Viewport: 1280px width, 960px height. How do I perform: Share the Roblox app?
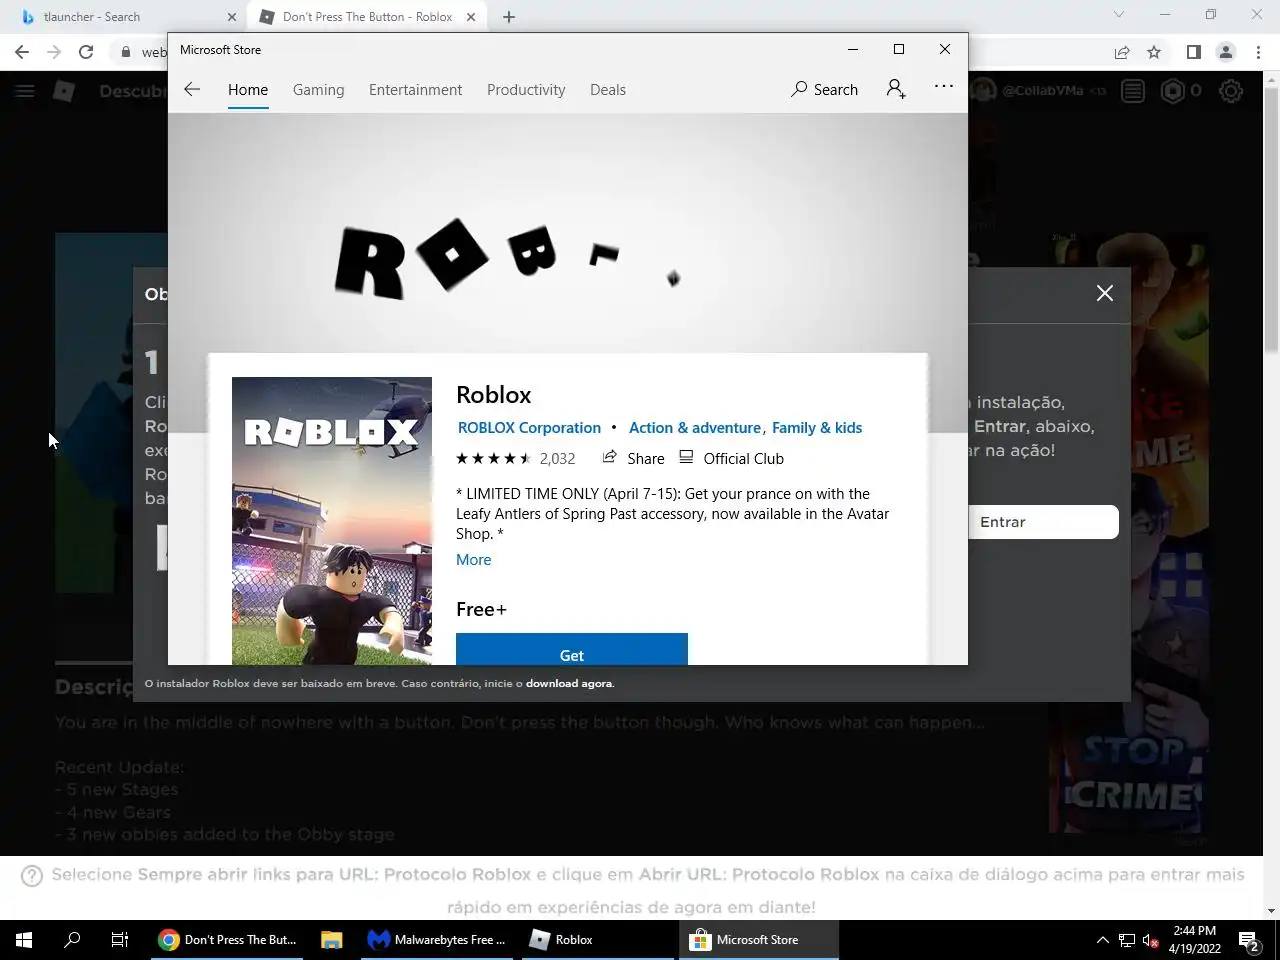pos(633,458)
